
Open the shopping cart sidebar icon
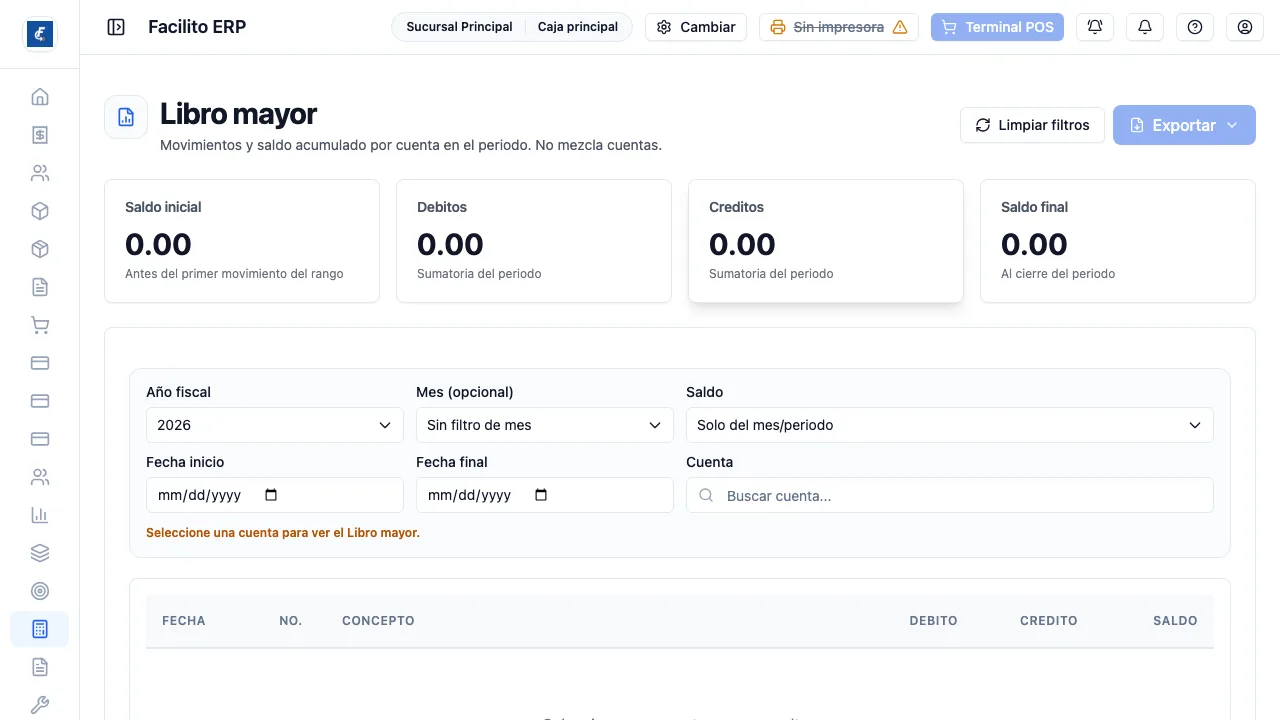[40, 325]
